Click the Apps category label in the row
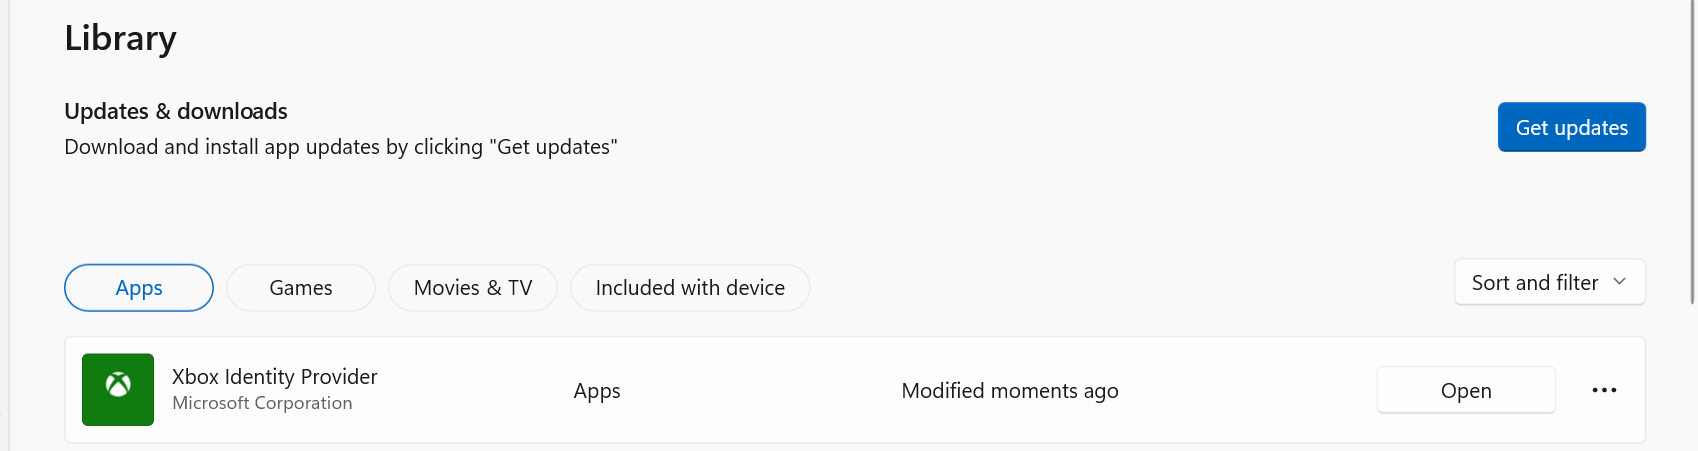The width and height of the screenshot is (1698, 451). [x=597, y=391]
